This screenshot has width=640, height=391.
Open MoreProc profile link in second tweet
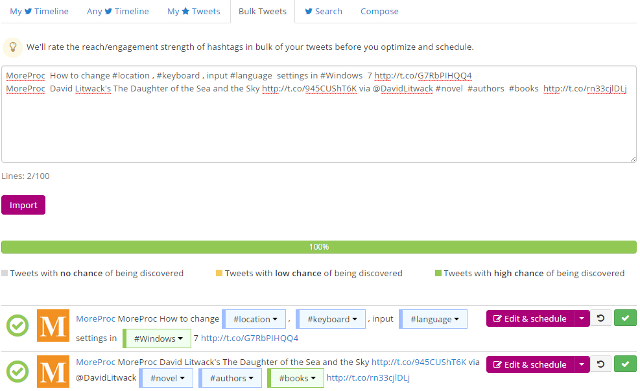pyautogui.click(x=96, y=362)
